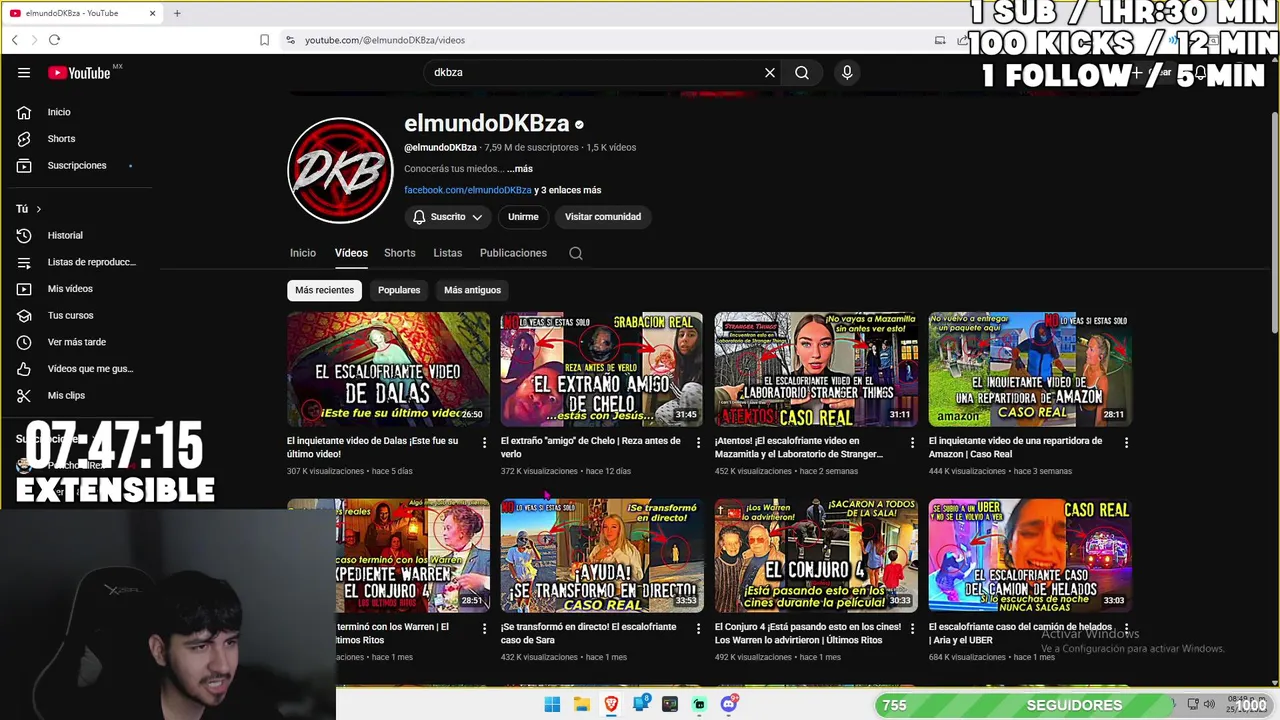Open '¡Se transformó en directo!' title

(589, 633)
